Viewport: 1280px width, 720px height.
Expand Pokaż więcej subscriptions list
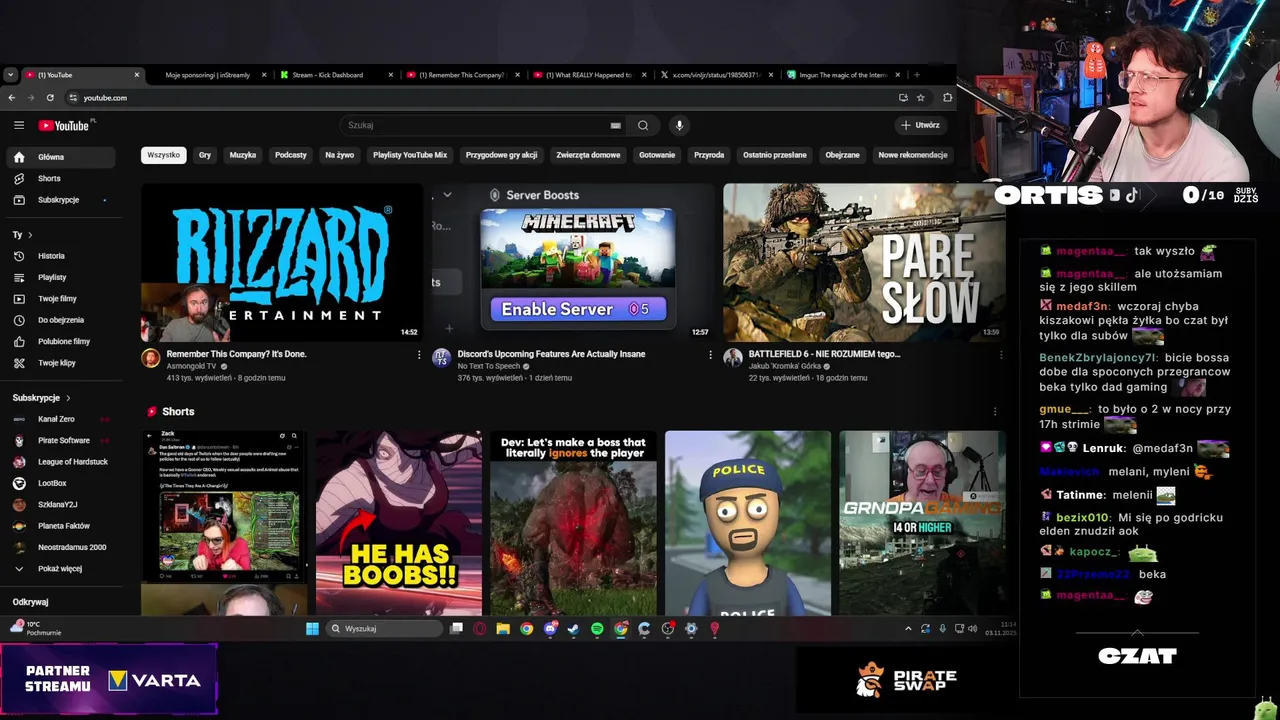click(x=63, y=569)
